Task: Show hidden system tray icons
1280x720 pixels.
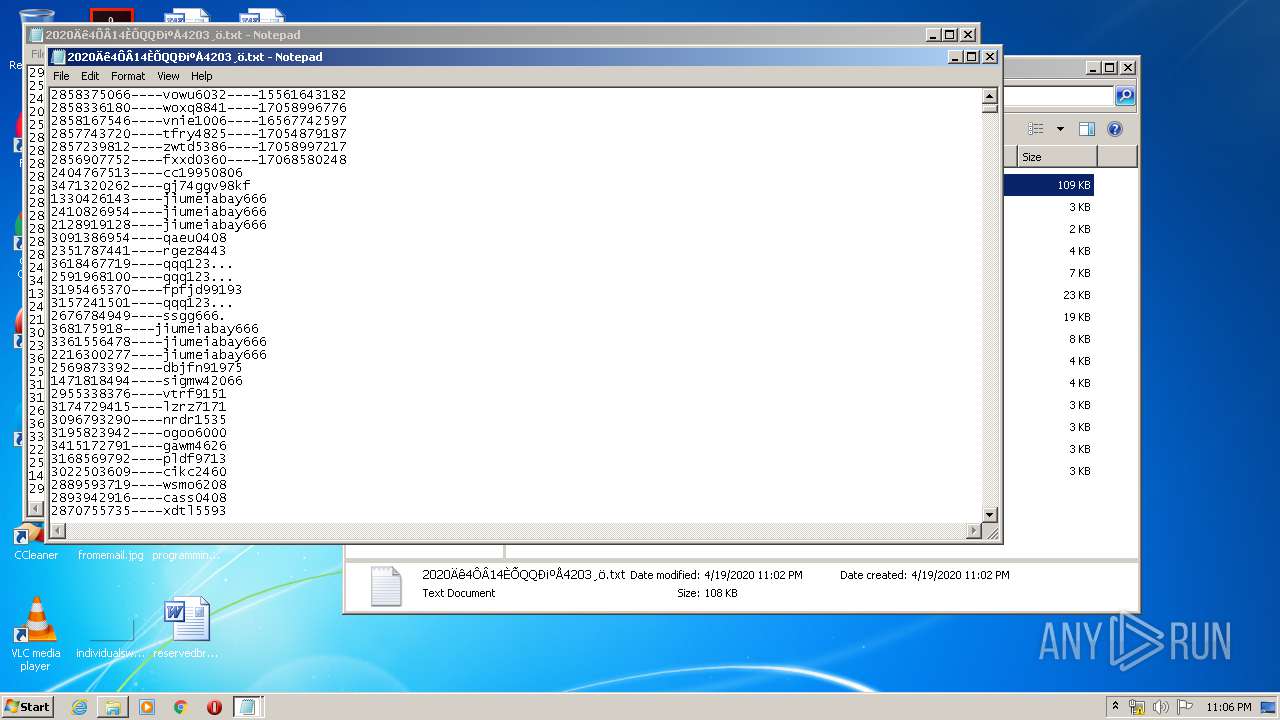Action: pos(1116,707)
